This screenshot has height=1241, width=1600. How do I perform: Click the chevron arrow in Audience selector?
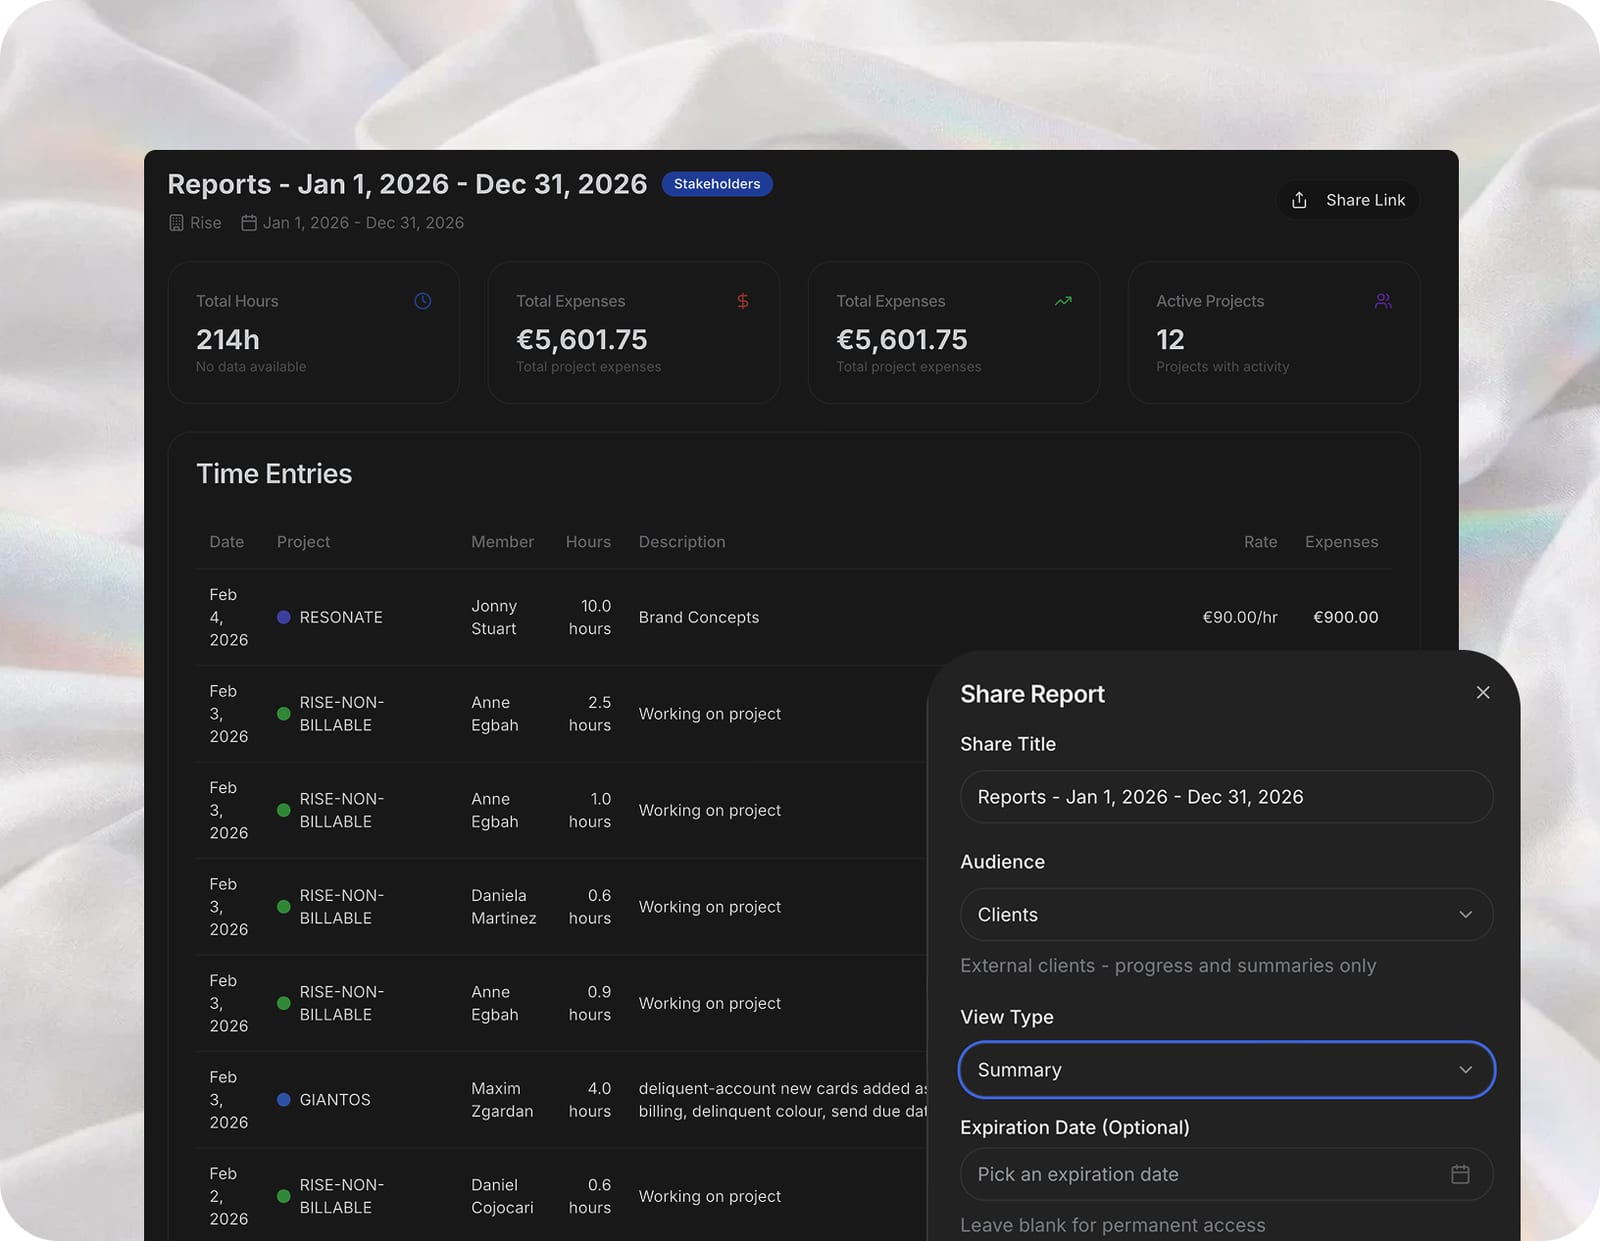[1465, 915]
